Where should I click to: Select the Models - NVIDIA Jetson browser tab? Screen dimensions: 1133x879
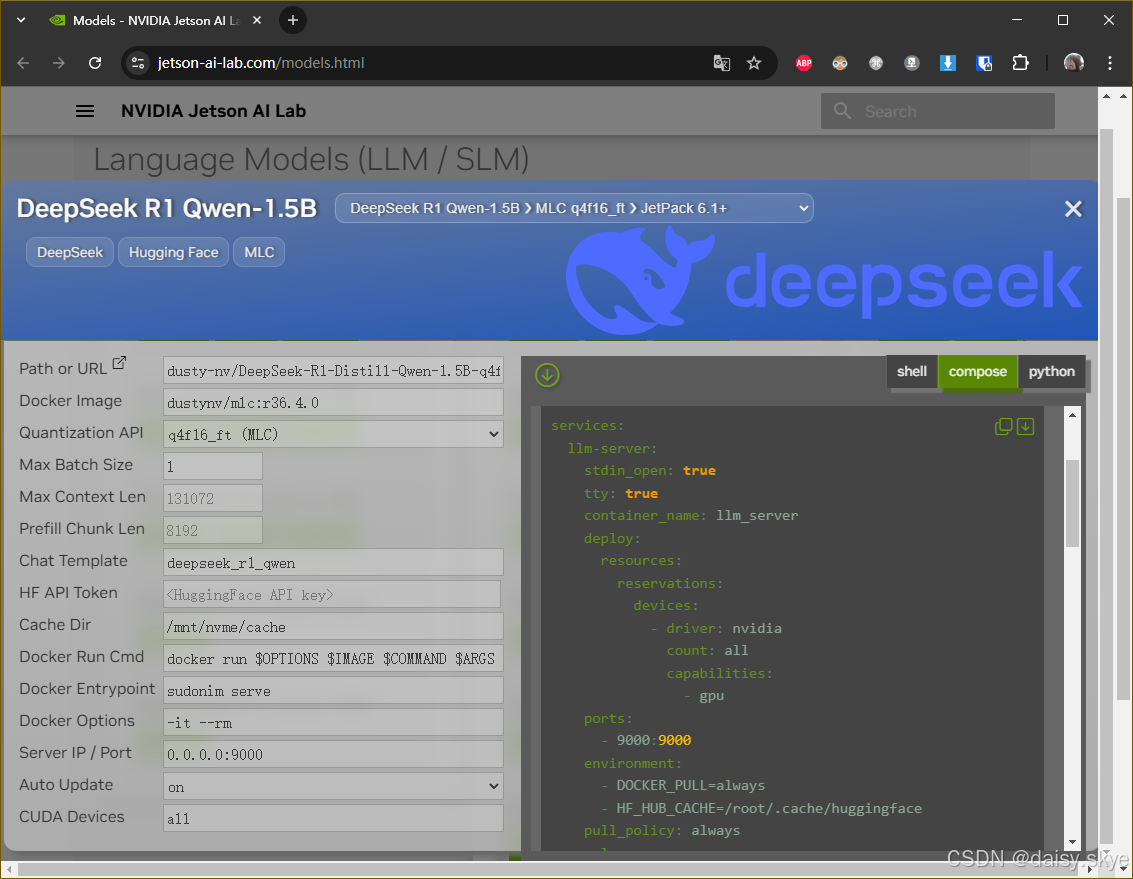tap(155, 20)
